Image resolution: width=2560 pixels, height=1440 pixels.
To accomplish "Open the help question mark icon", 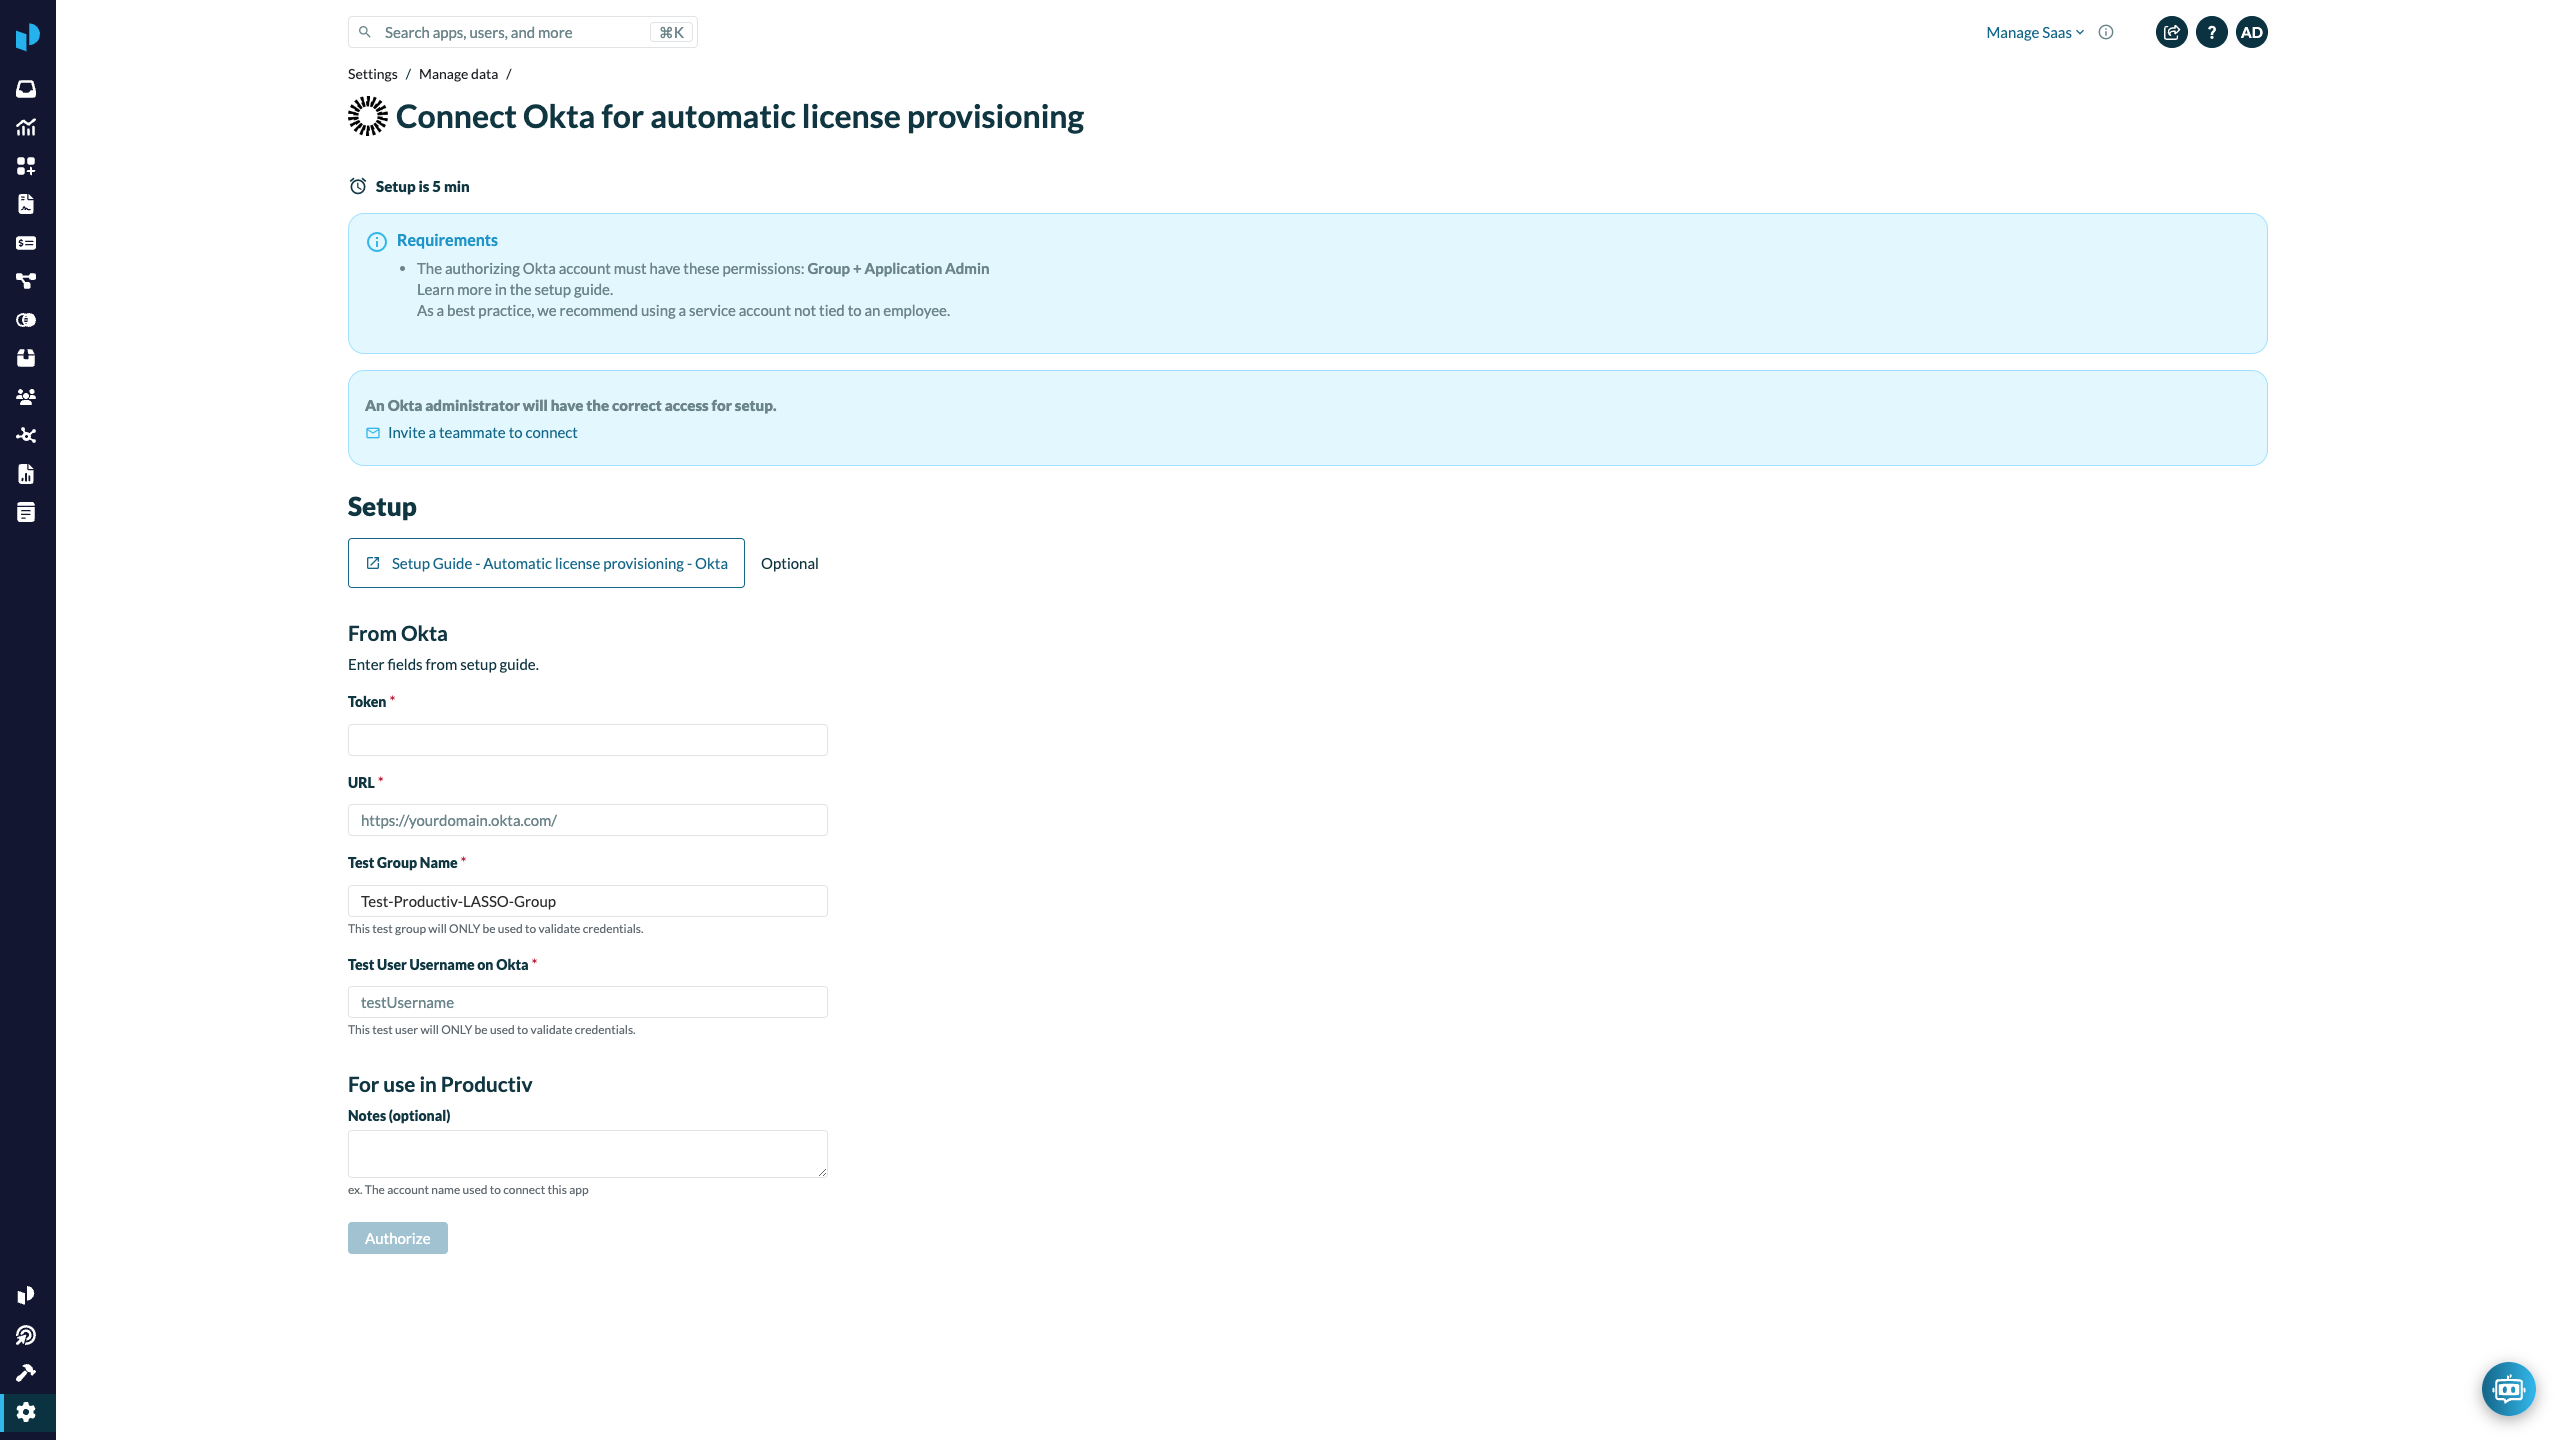I will coord(2212,32).
